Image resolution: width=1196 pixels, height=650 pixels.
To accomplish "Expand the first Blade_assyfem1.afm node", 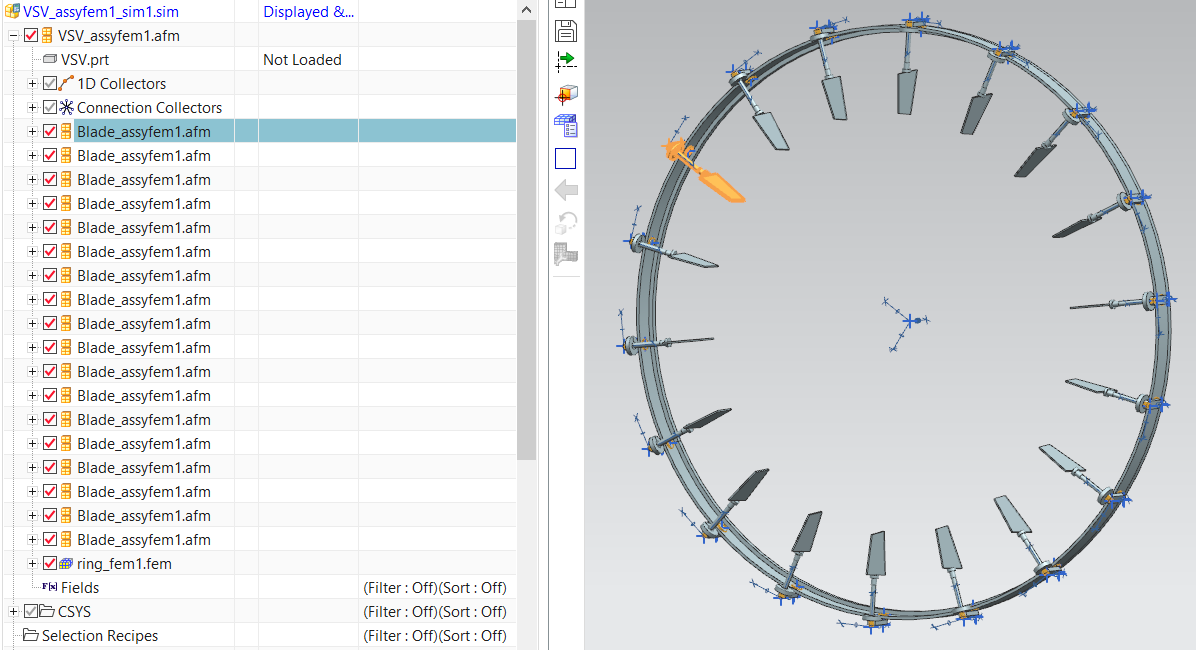I will pyautogui.click(x=32, y=130).
